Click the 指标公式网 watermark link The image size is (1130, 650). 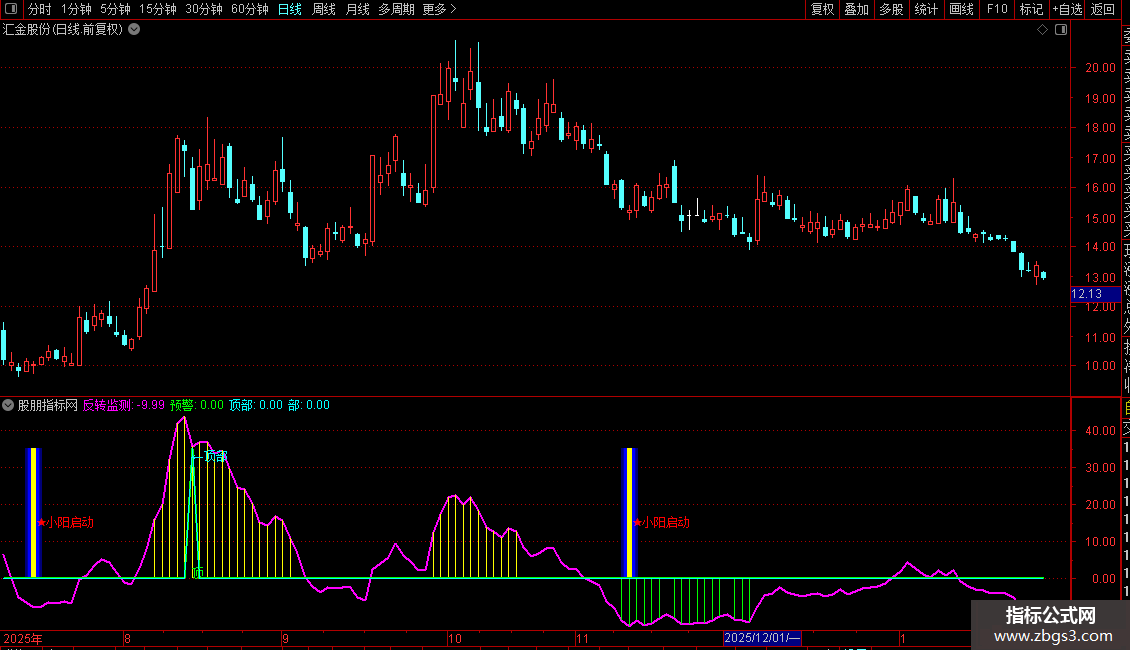pos(1050,625)
